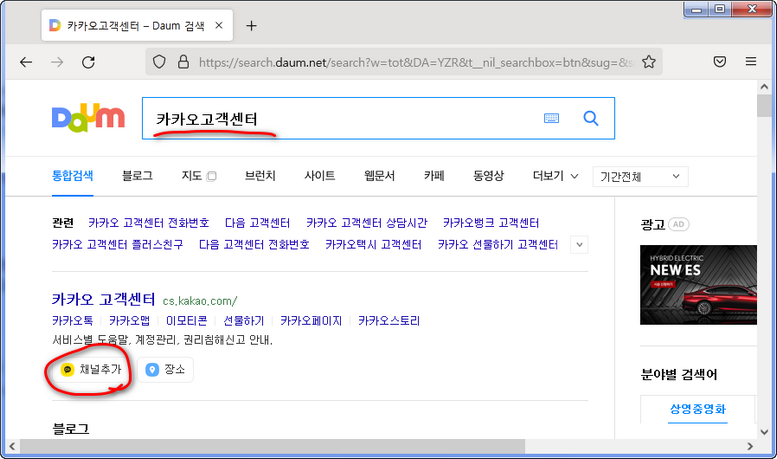Open the 카카오스토리 sublink
Screen dimensions: 777x459
click(x=389, y=321)
